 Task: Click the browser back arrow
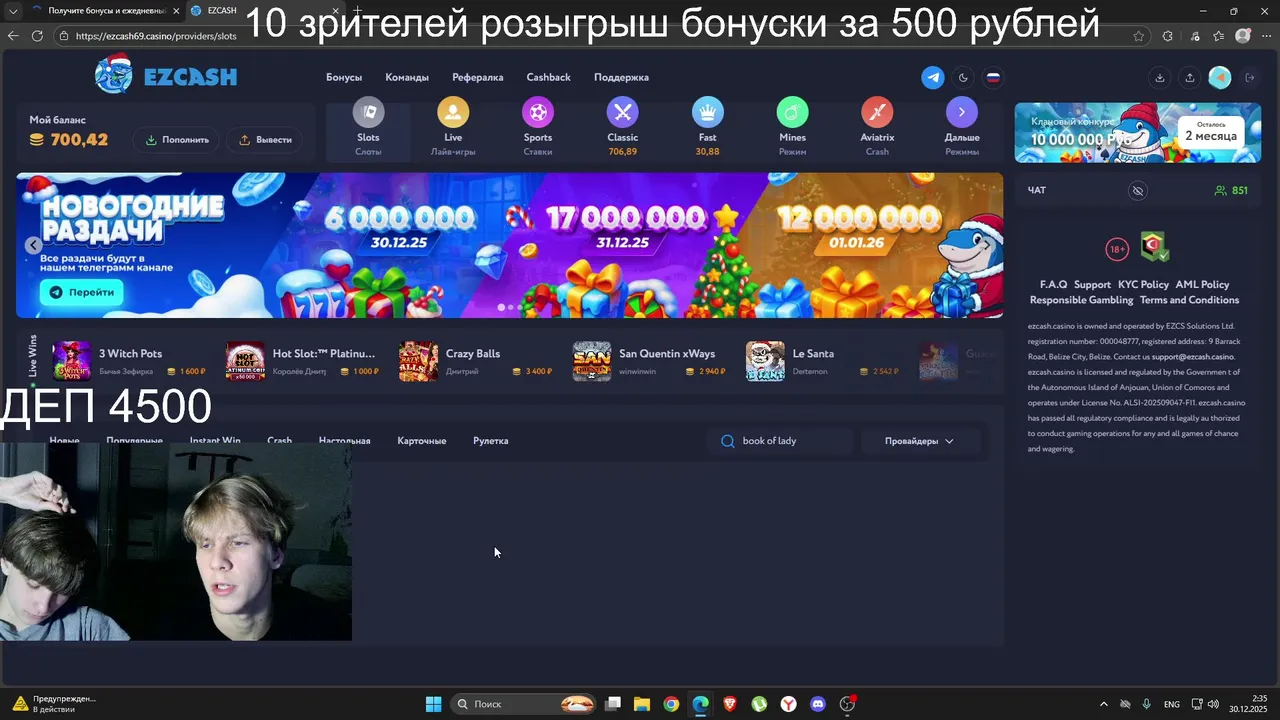pyautogui.click(x=13, y=36)
